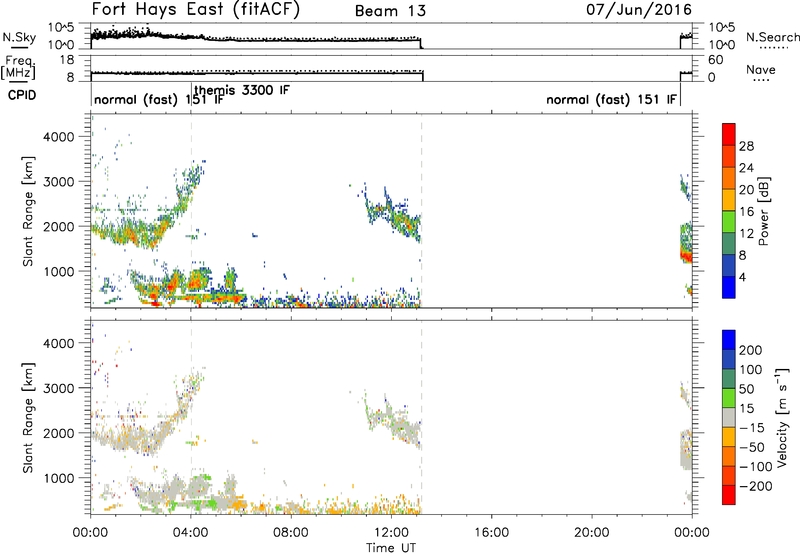Screen dimensions: 800x554
Task: Click the '18' frequency axis tick
Action: click(x=67, y=60)
